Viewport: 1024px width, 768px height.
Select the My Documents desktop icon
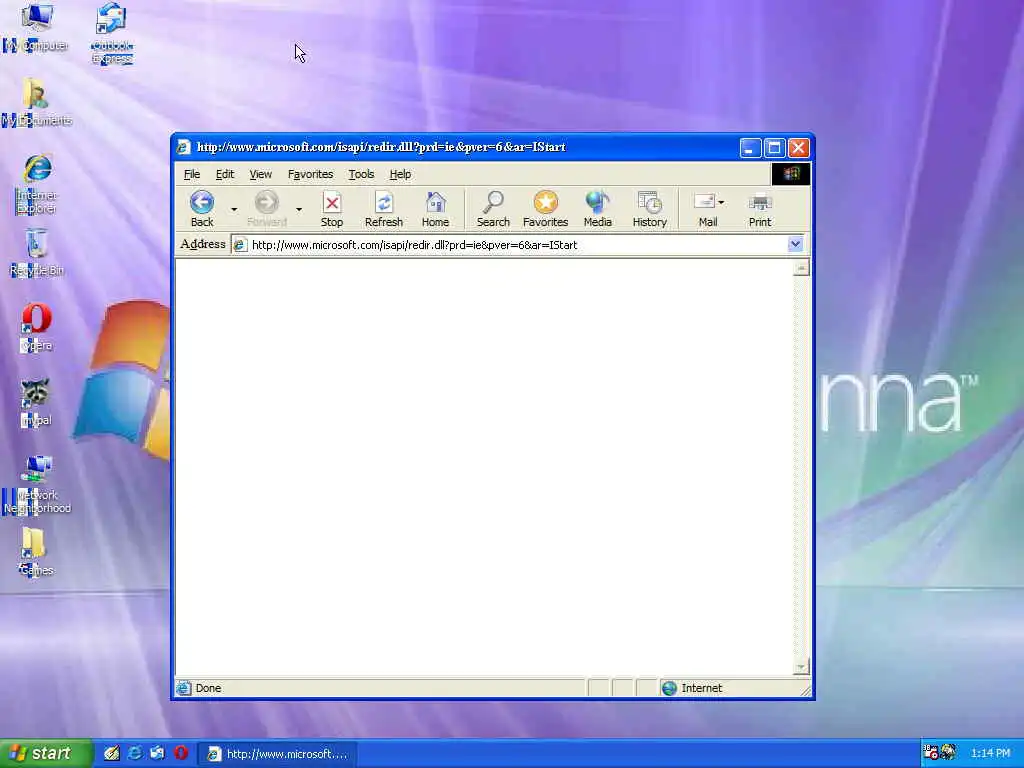(x=37, y=103)
